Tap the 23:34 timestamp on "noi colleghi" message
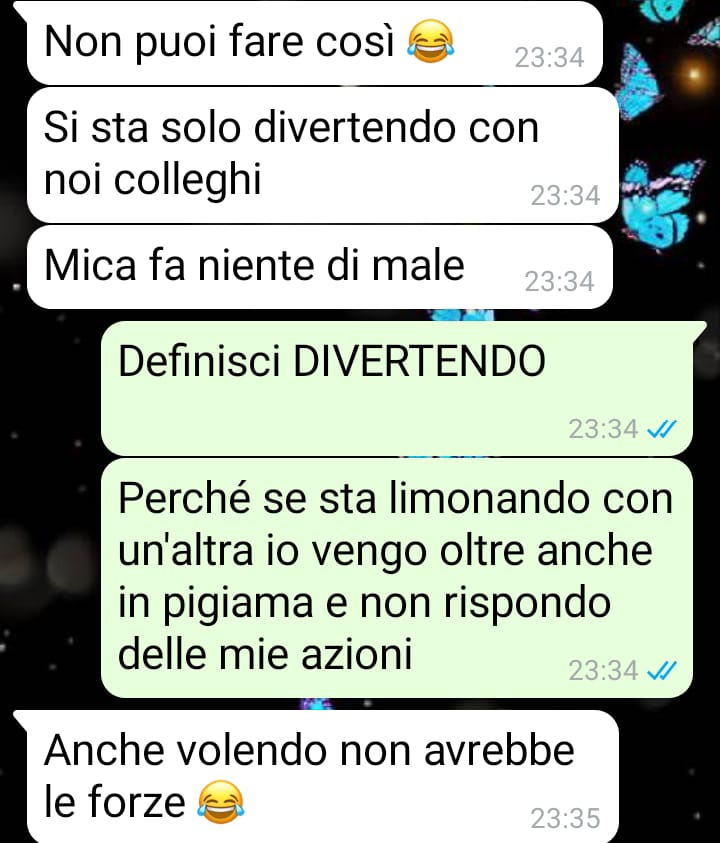 (x=565, y=196)
